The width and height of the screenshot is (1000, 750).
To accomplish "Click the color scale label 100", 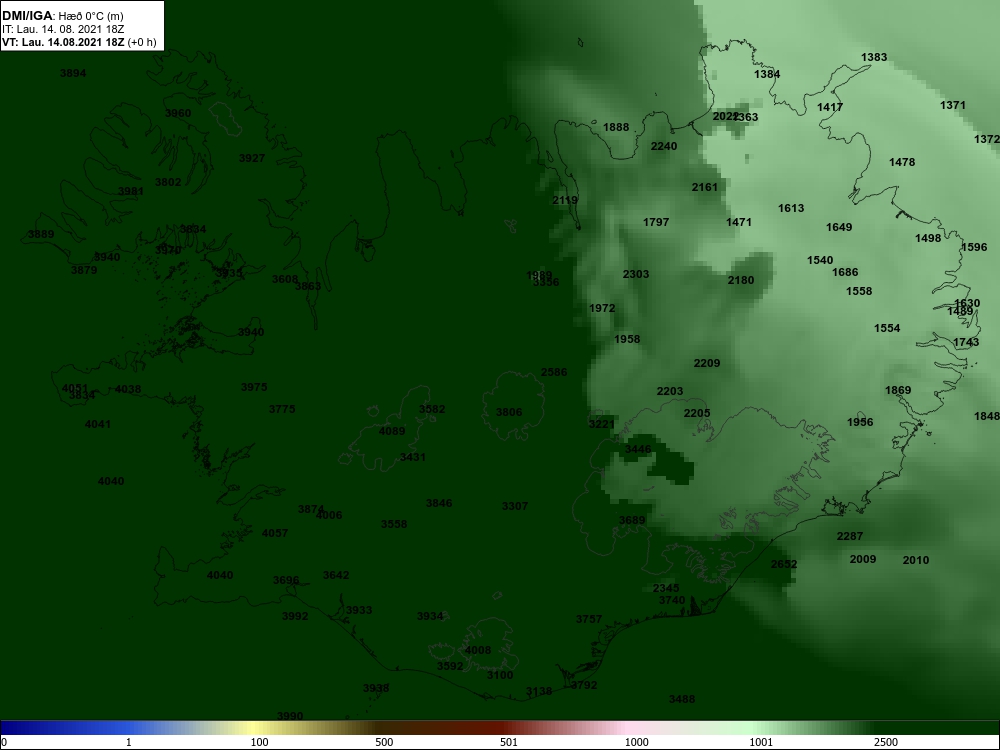I will coord(259,742).
